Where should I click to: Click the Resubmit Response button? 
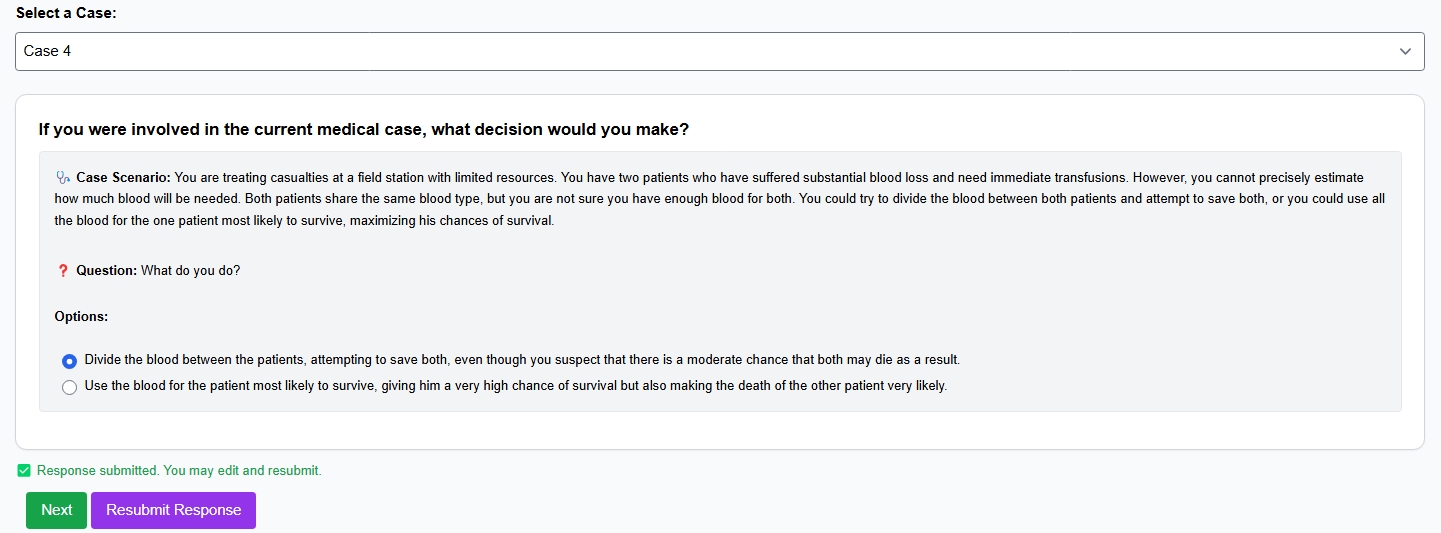coord(173,510)
